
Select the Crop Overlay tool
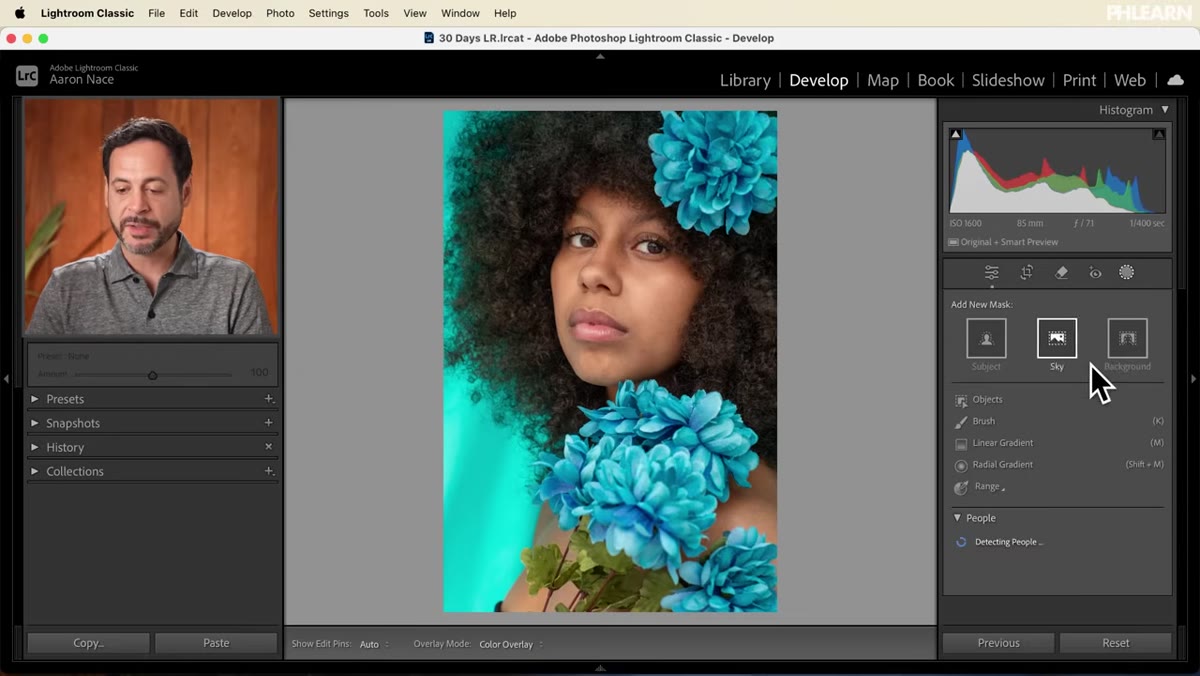coord(1026,272)
